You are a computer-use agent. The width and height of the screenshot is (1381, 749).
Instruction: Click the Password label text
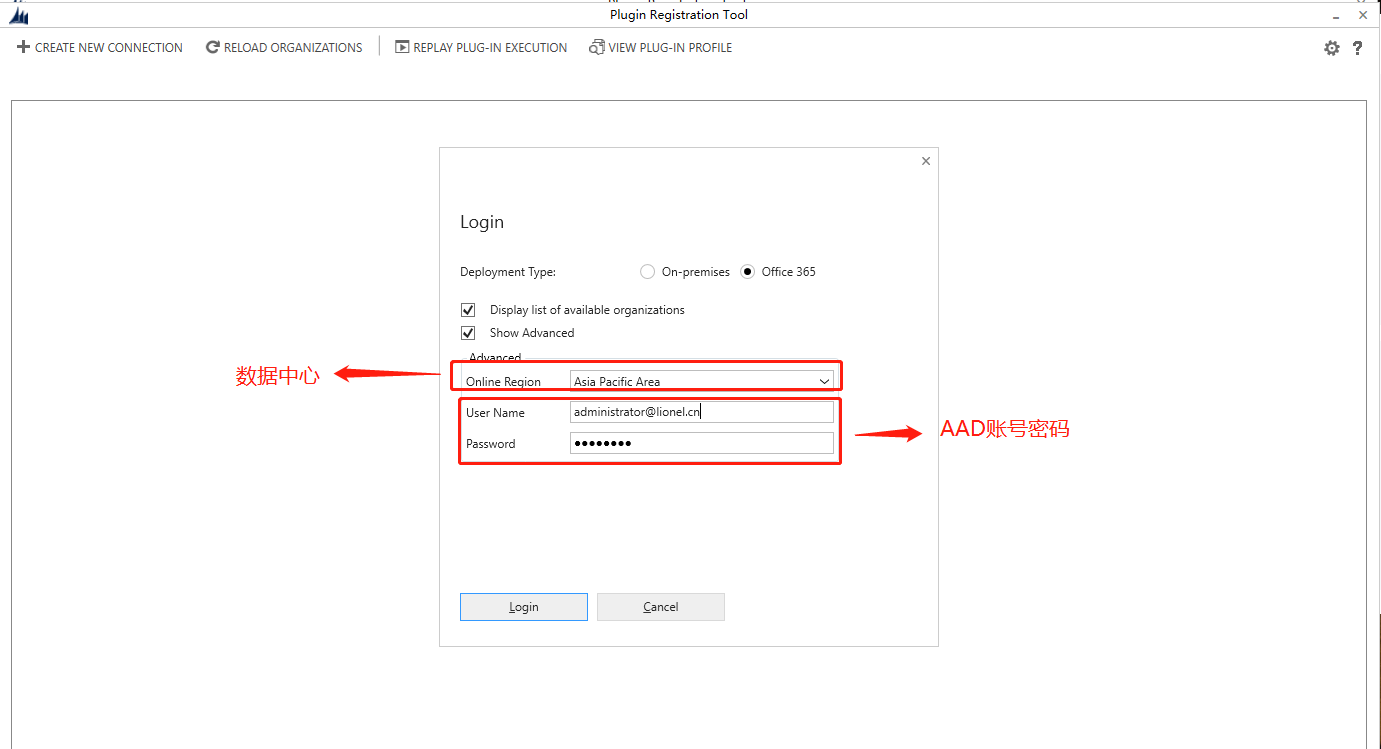coord(491,444)
